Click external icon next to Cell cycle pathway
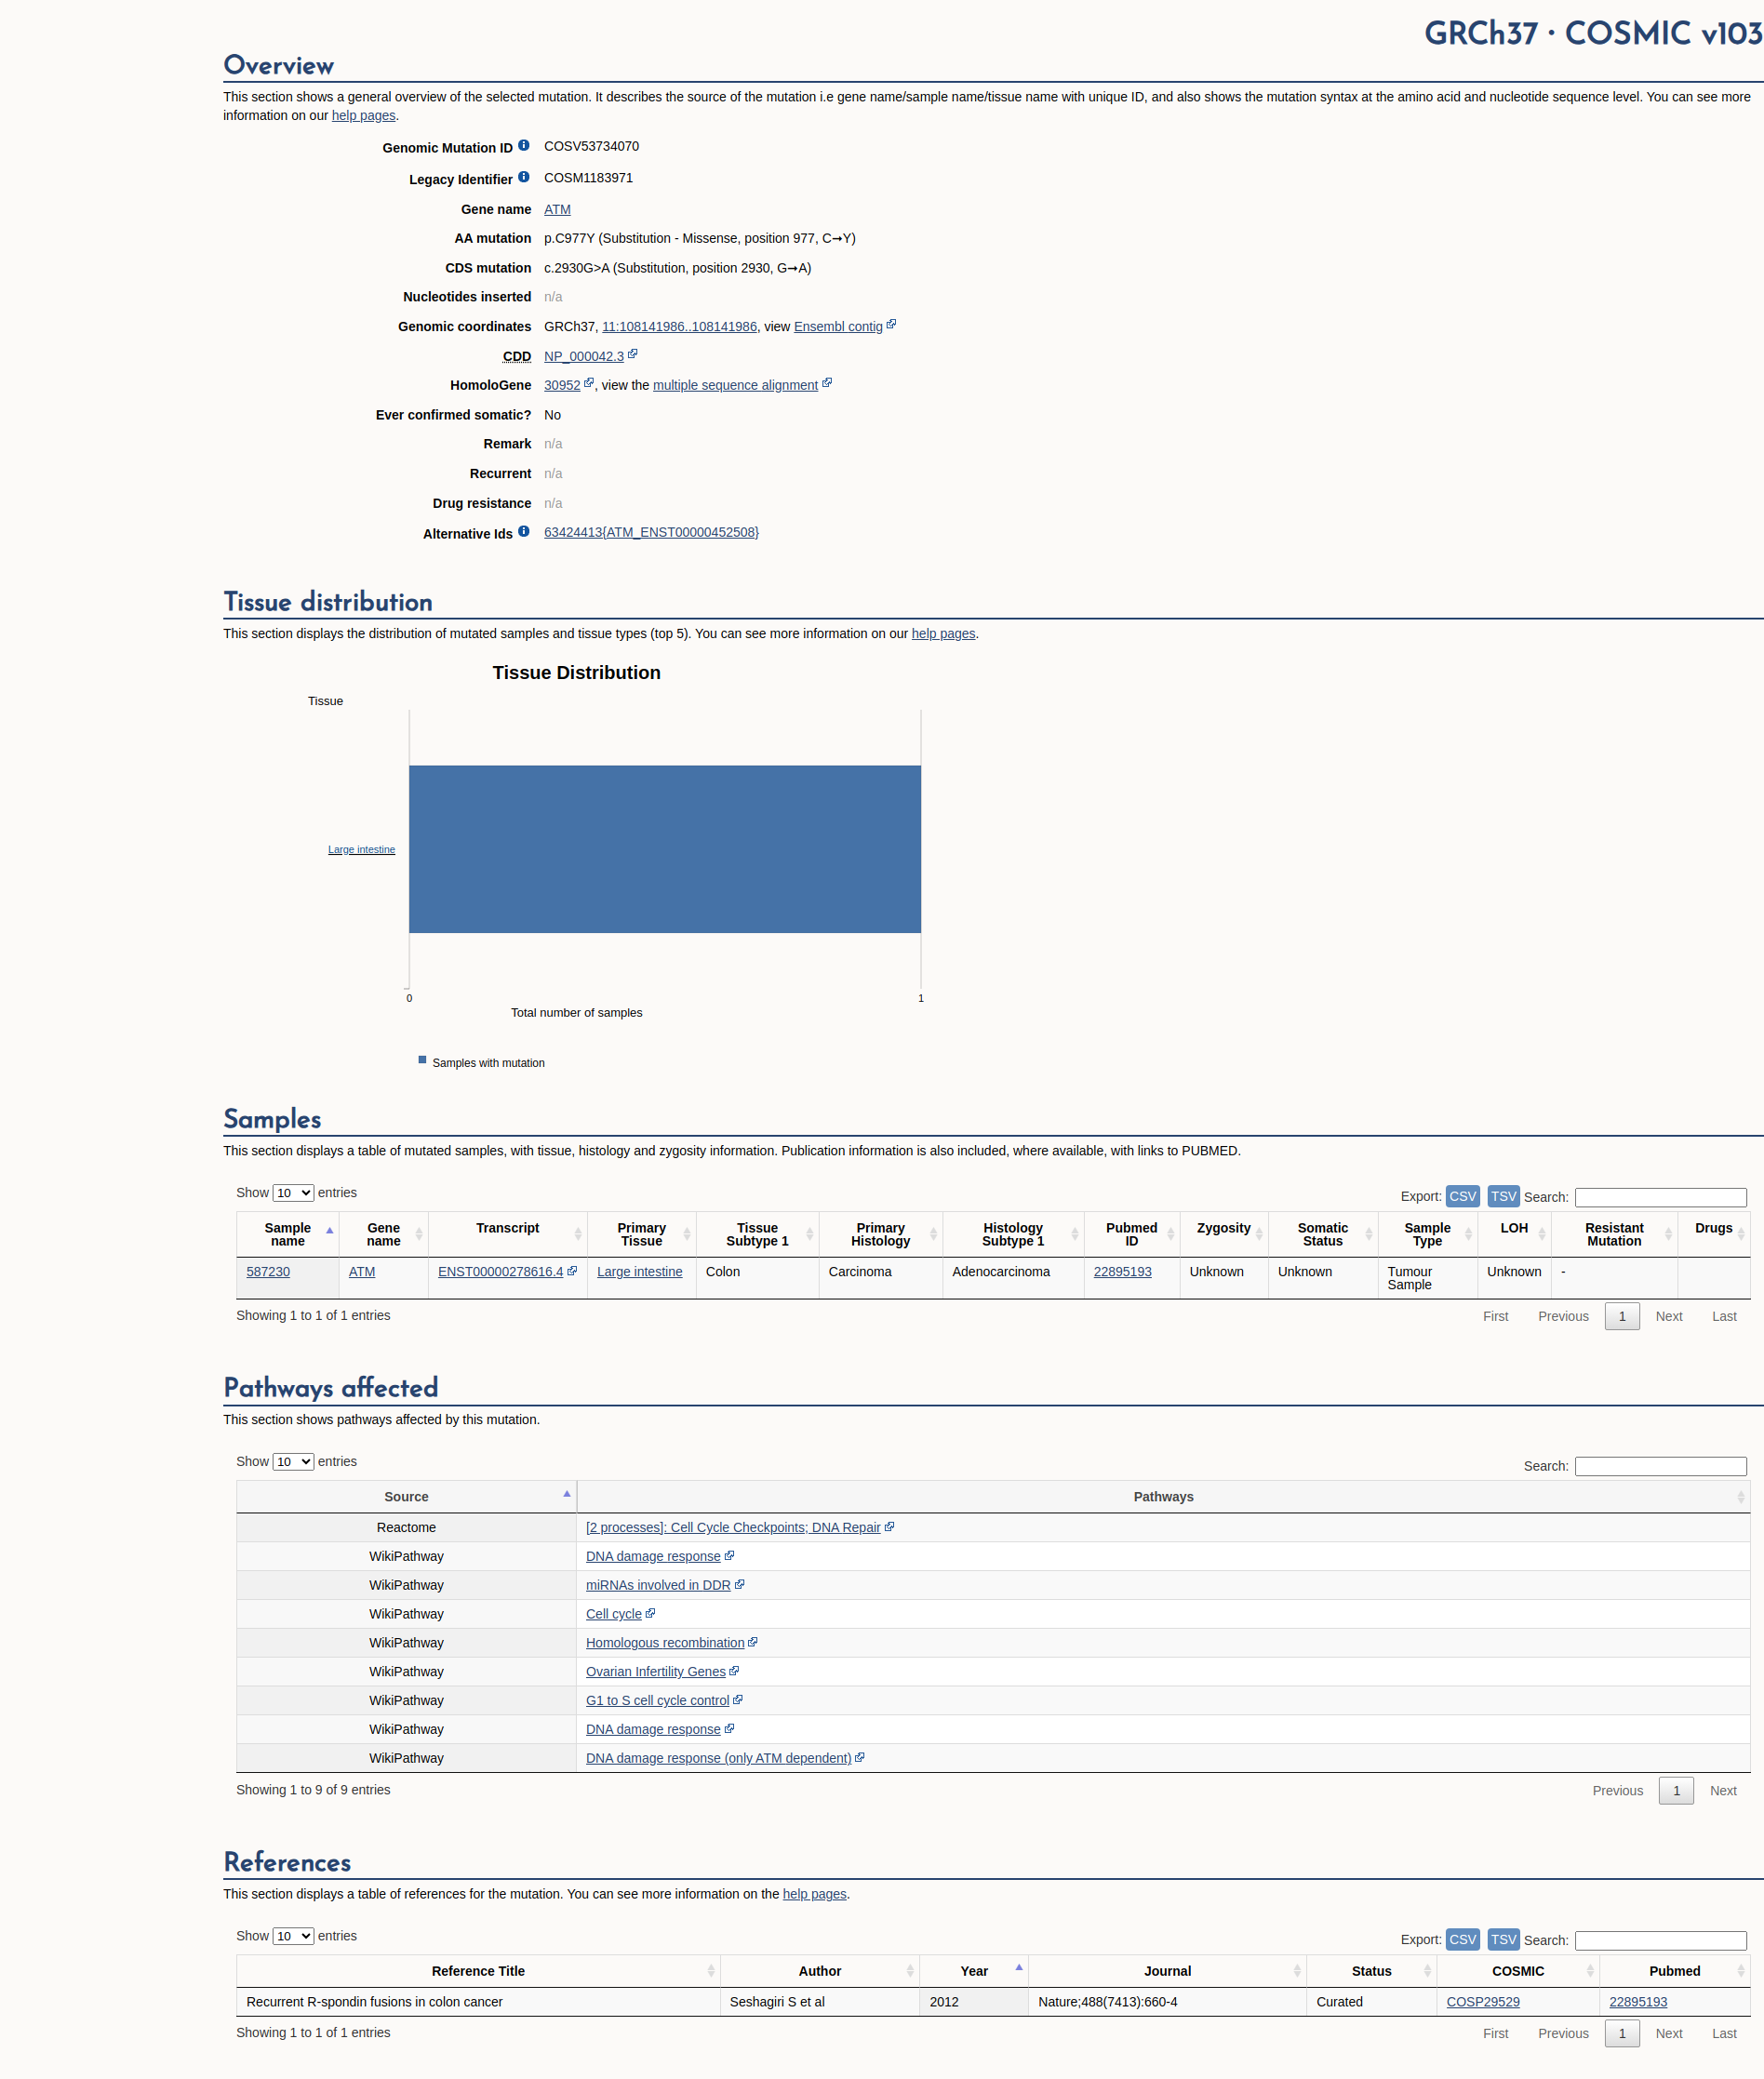 650,1613
